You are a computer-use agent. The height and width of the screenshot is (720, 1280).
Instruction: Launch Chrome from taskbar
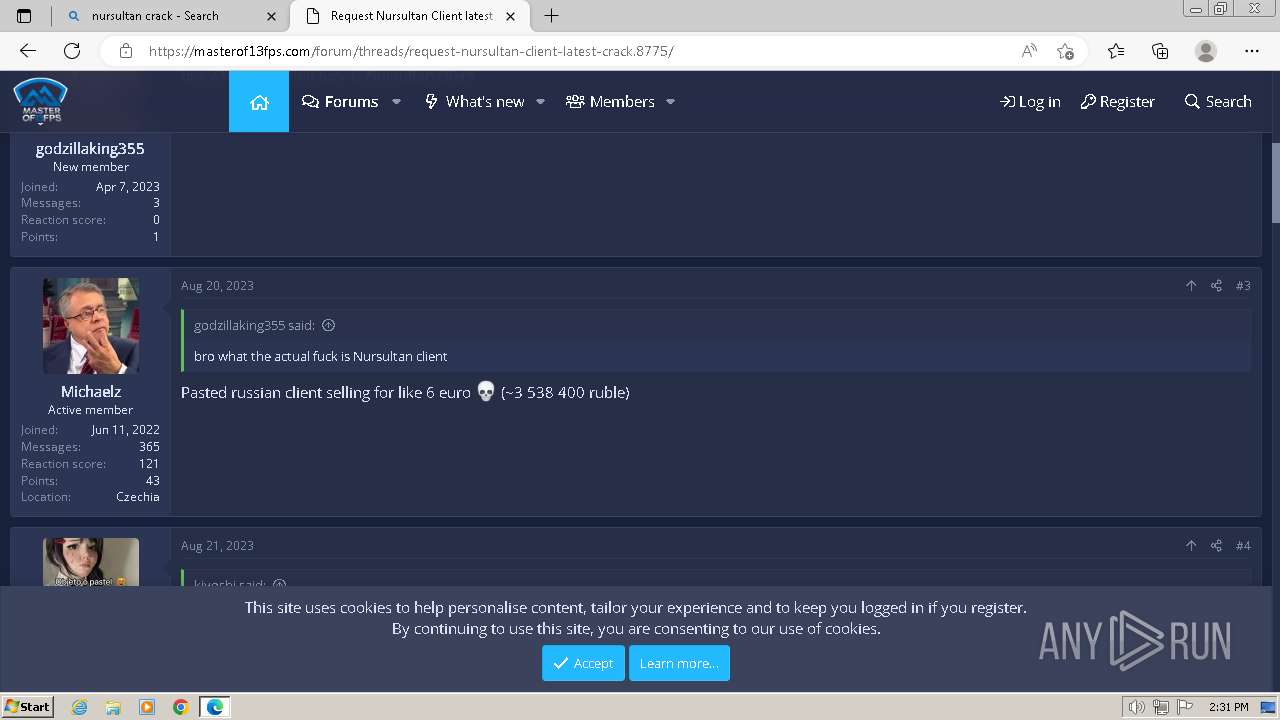(181, 707)
